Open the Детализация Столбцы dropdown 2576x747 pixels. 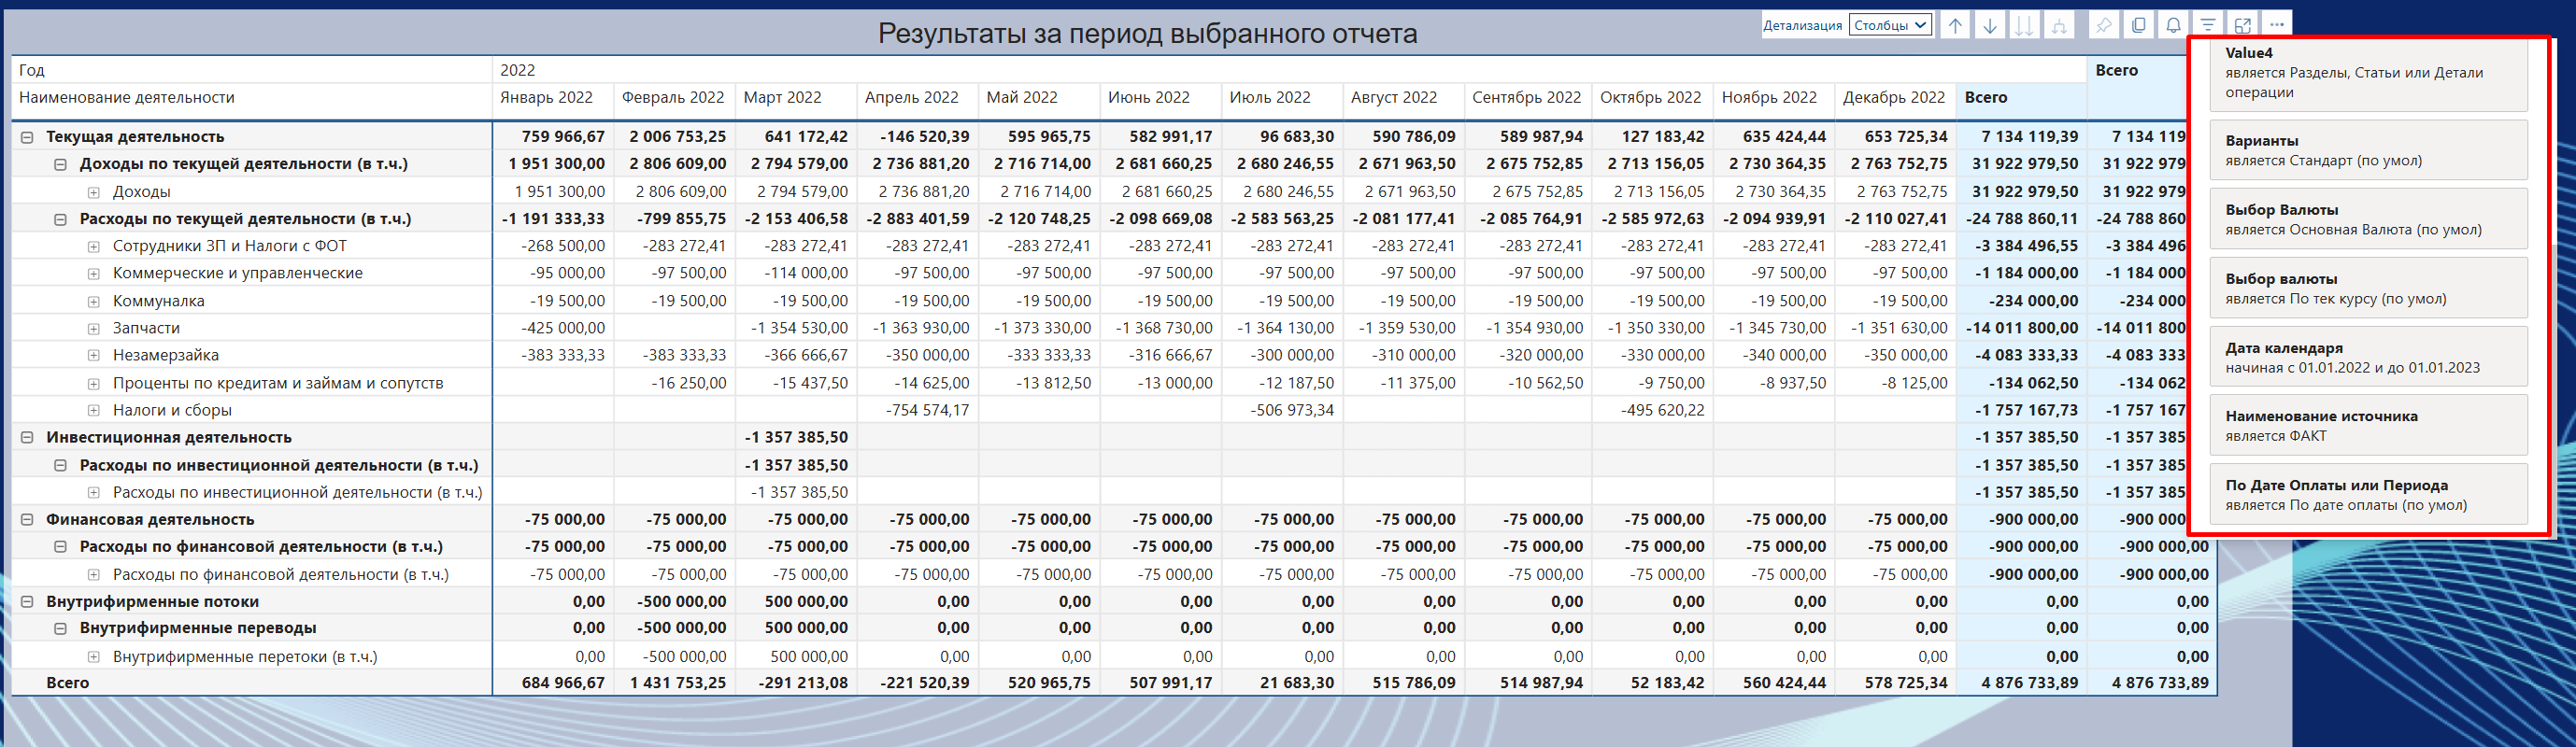pyautogui.click(x=1890, y=26)
